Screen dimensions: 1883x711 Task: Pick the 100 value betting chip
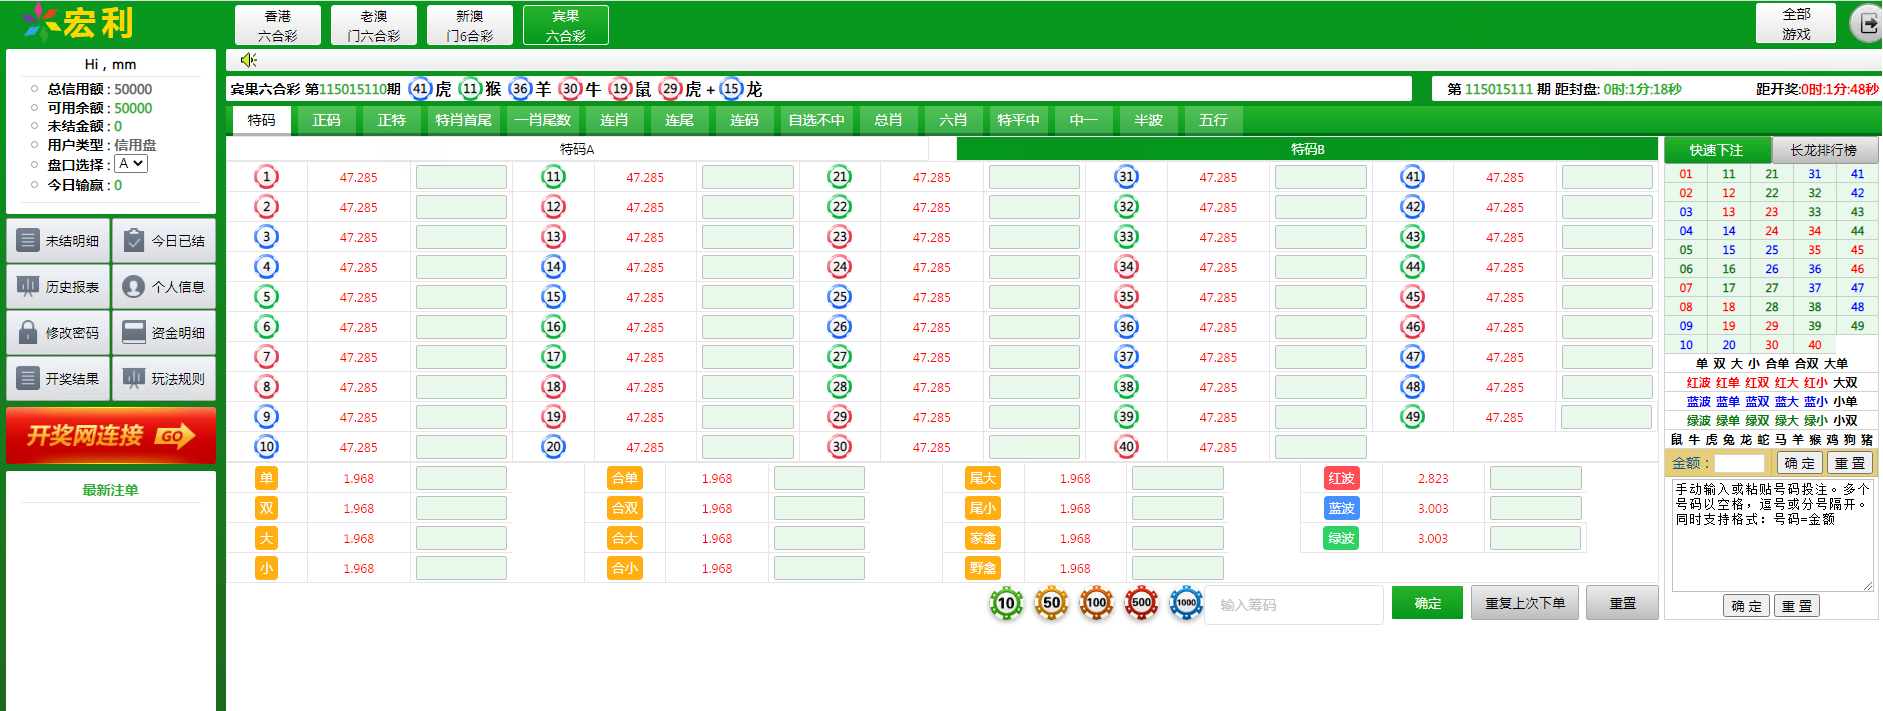1096,603
